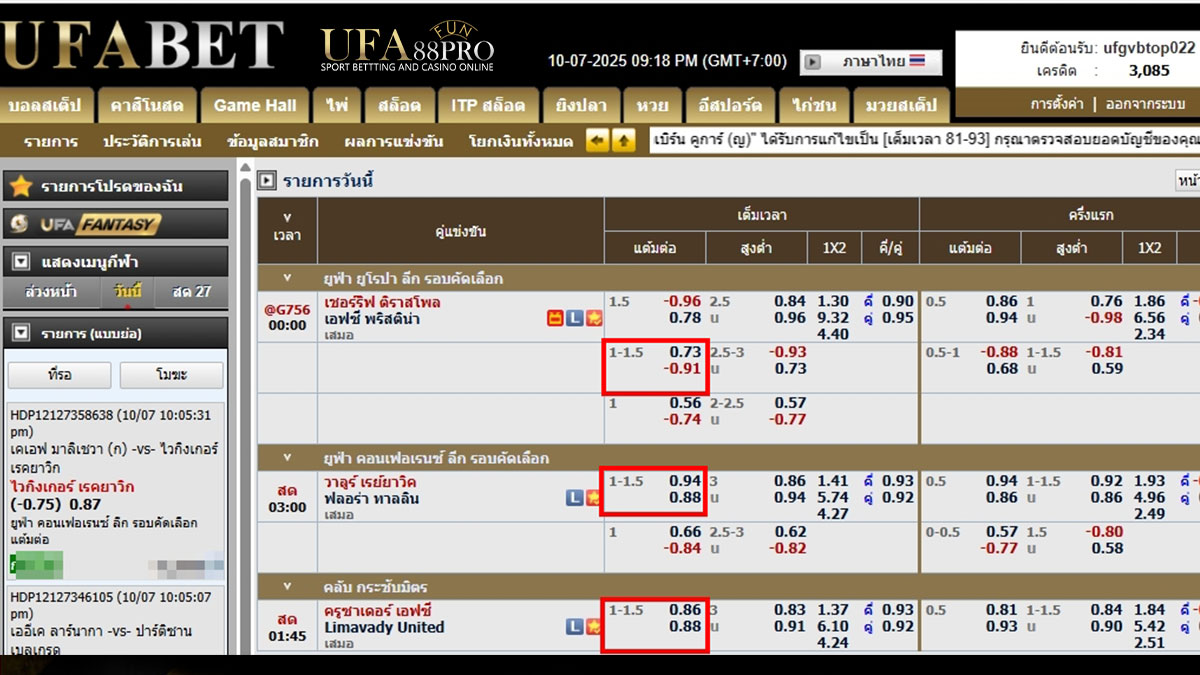Click the ที่รอ button
1200x675 pixels.
pos(60,375)
